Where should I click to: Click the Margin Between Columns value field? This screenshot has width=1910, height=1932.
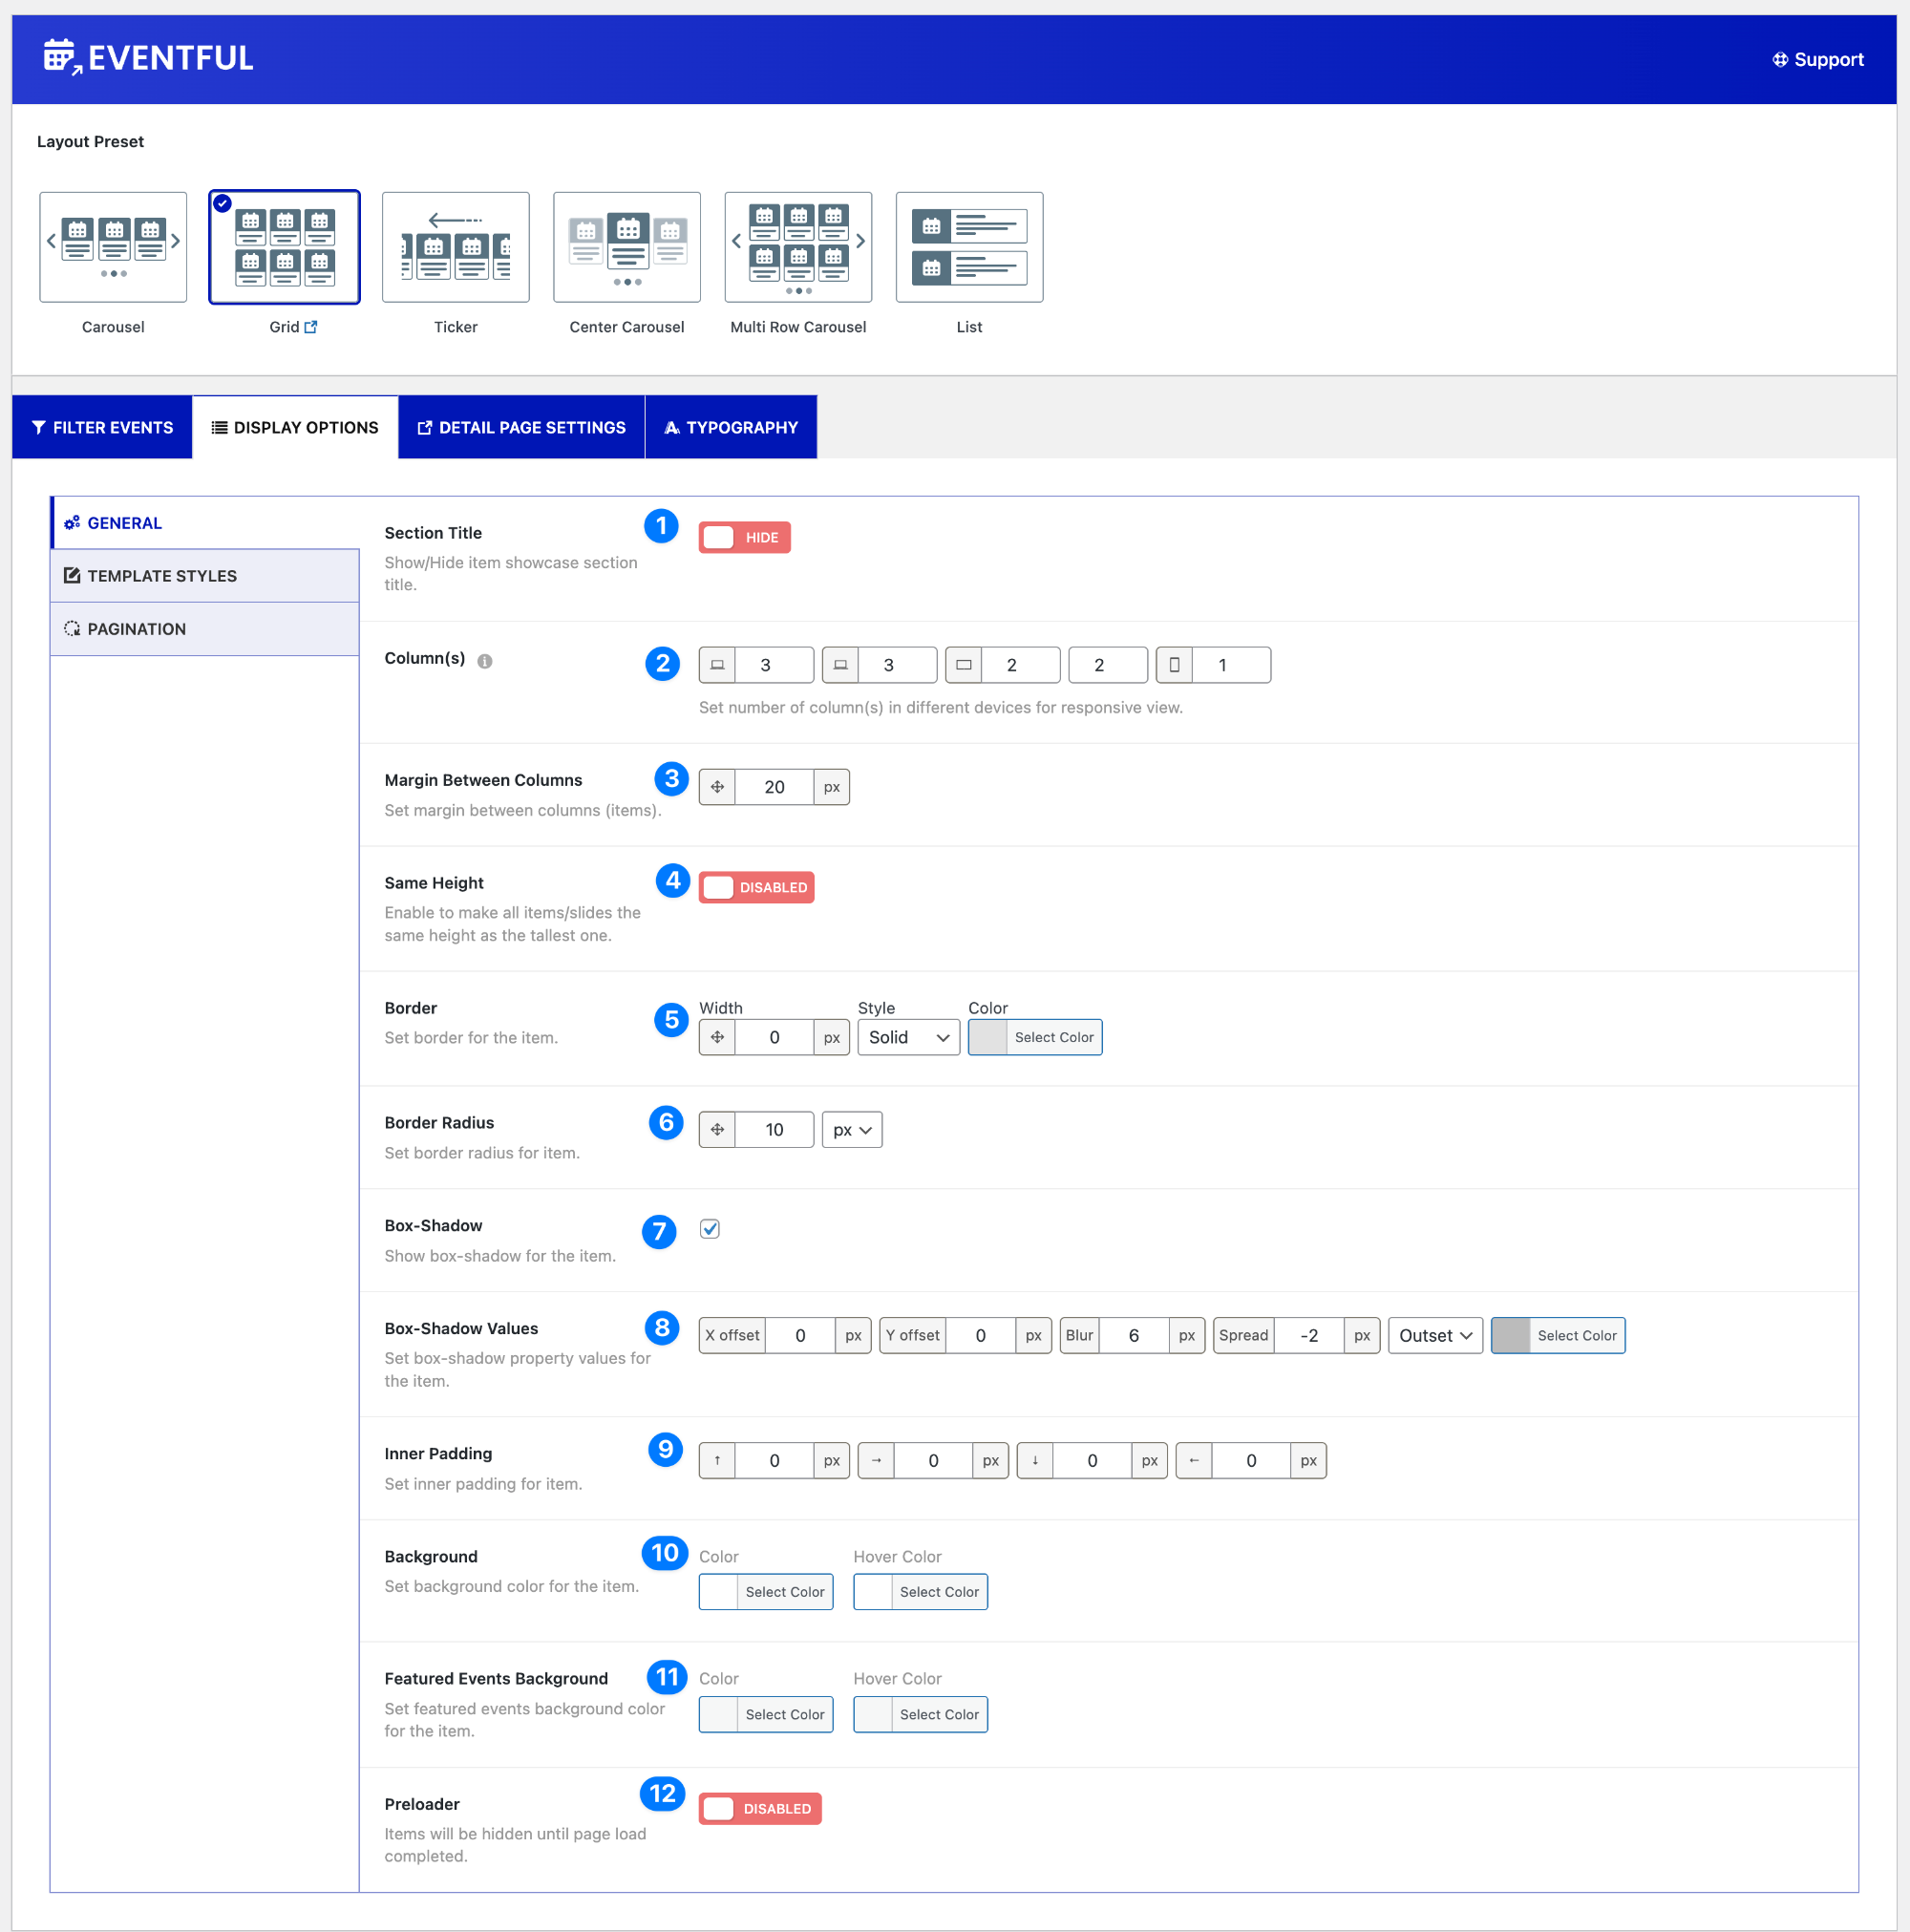click(x=774, y=787)
